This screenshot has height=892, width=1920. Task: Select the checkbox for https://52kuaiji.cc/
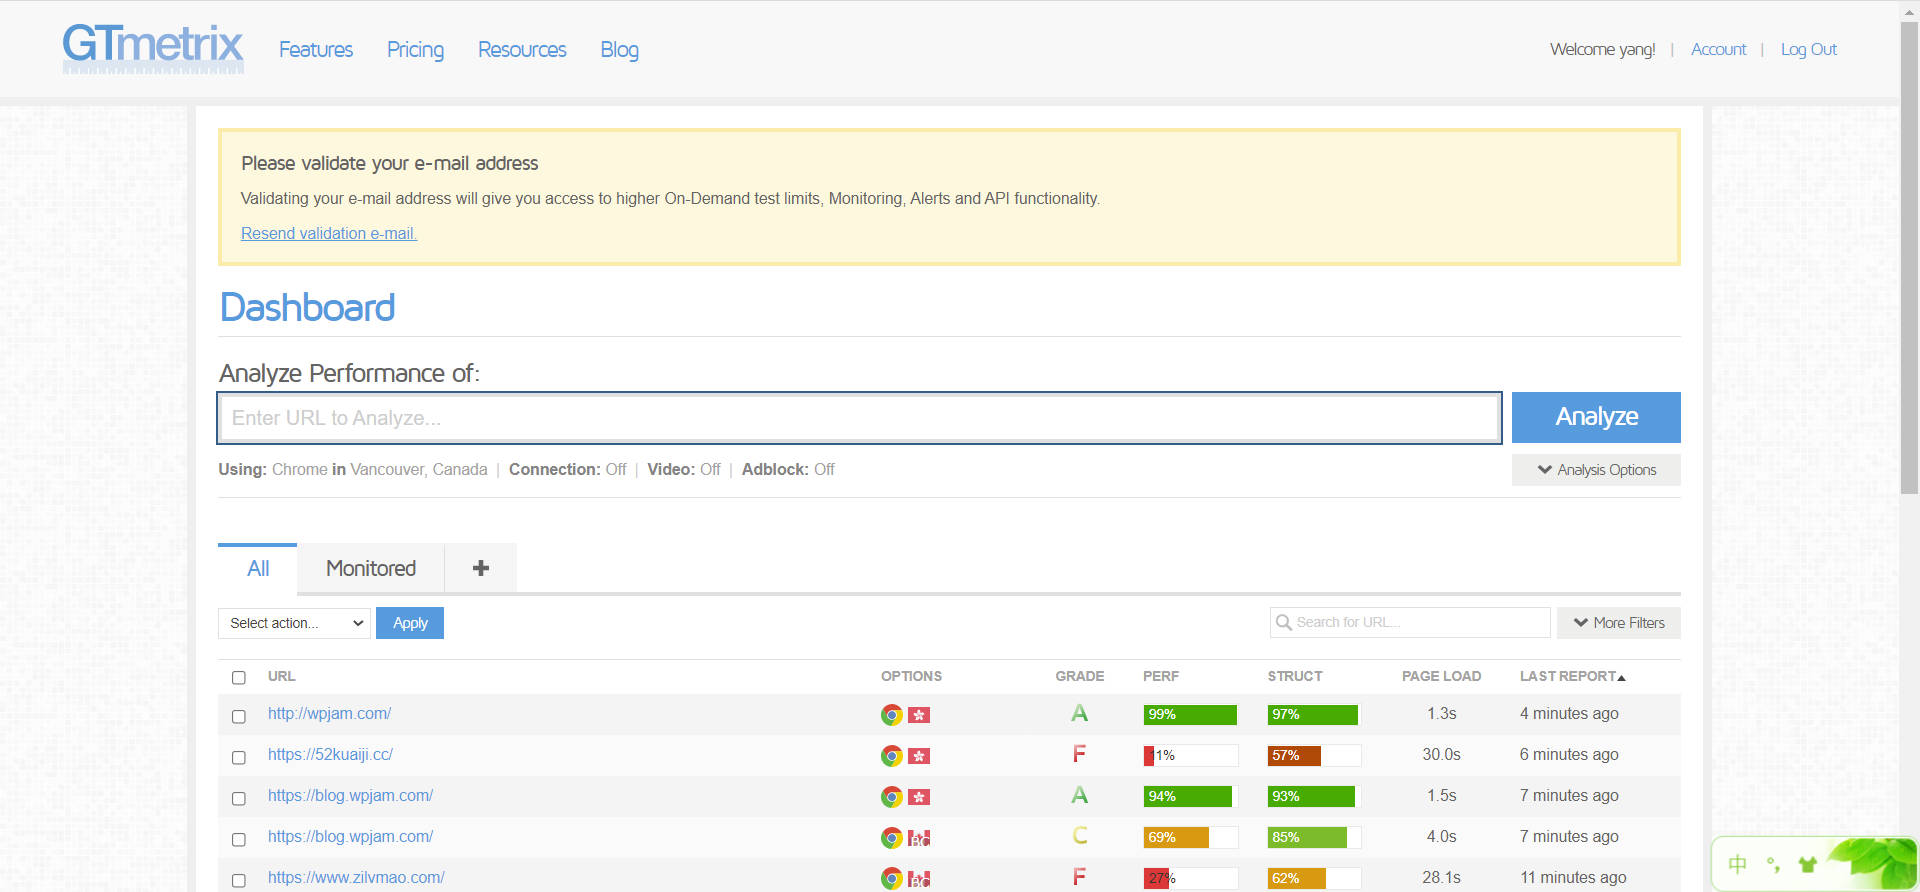[x=239, y=757]
